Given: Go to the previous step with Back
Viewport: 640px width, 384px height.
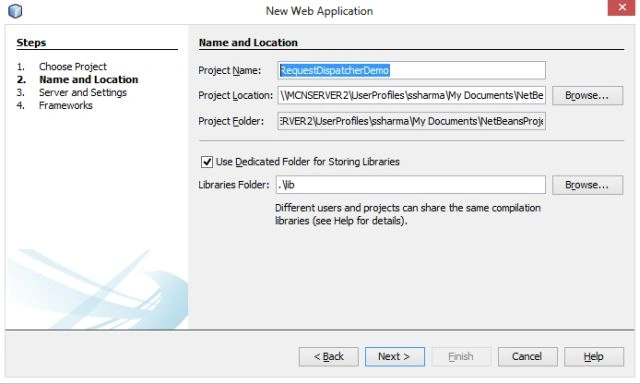Looking at the screenshot, I should coord(329,357).
